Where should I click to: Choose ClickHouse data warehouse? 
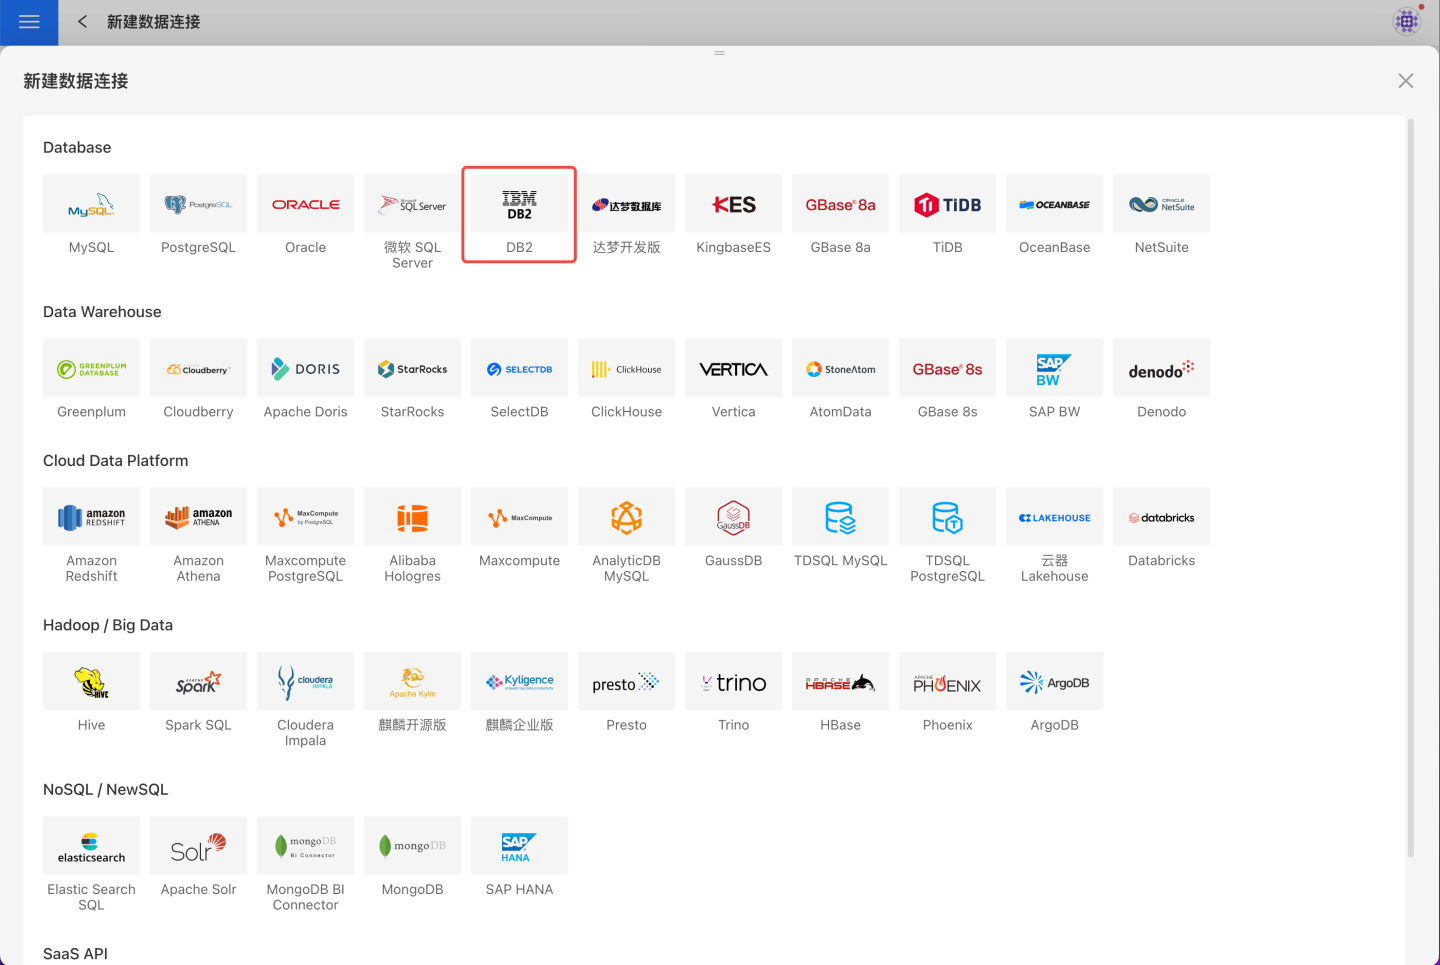tap(626, 369)
